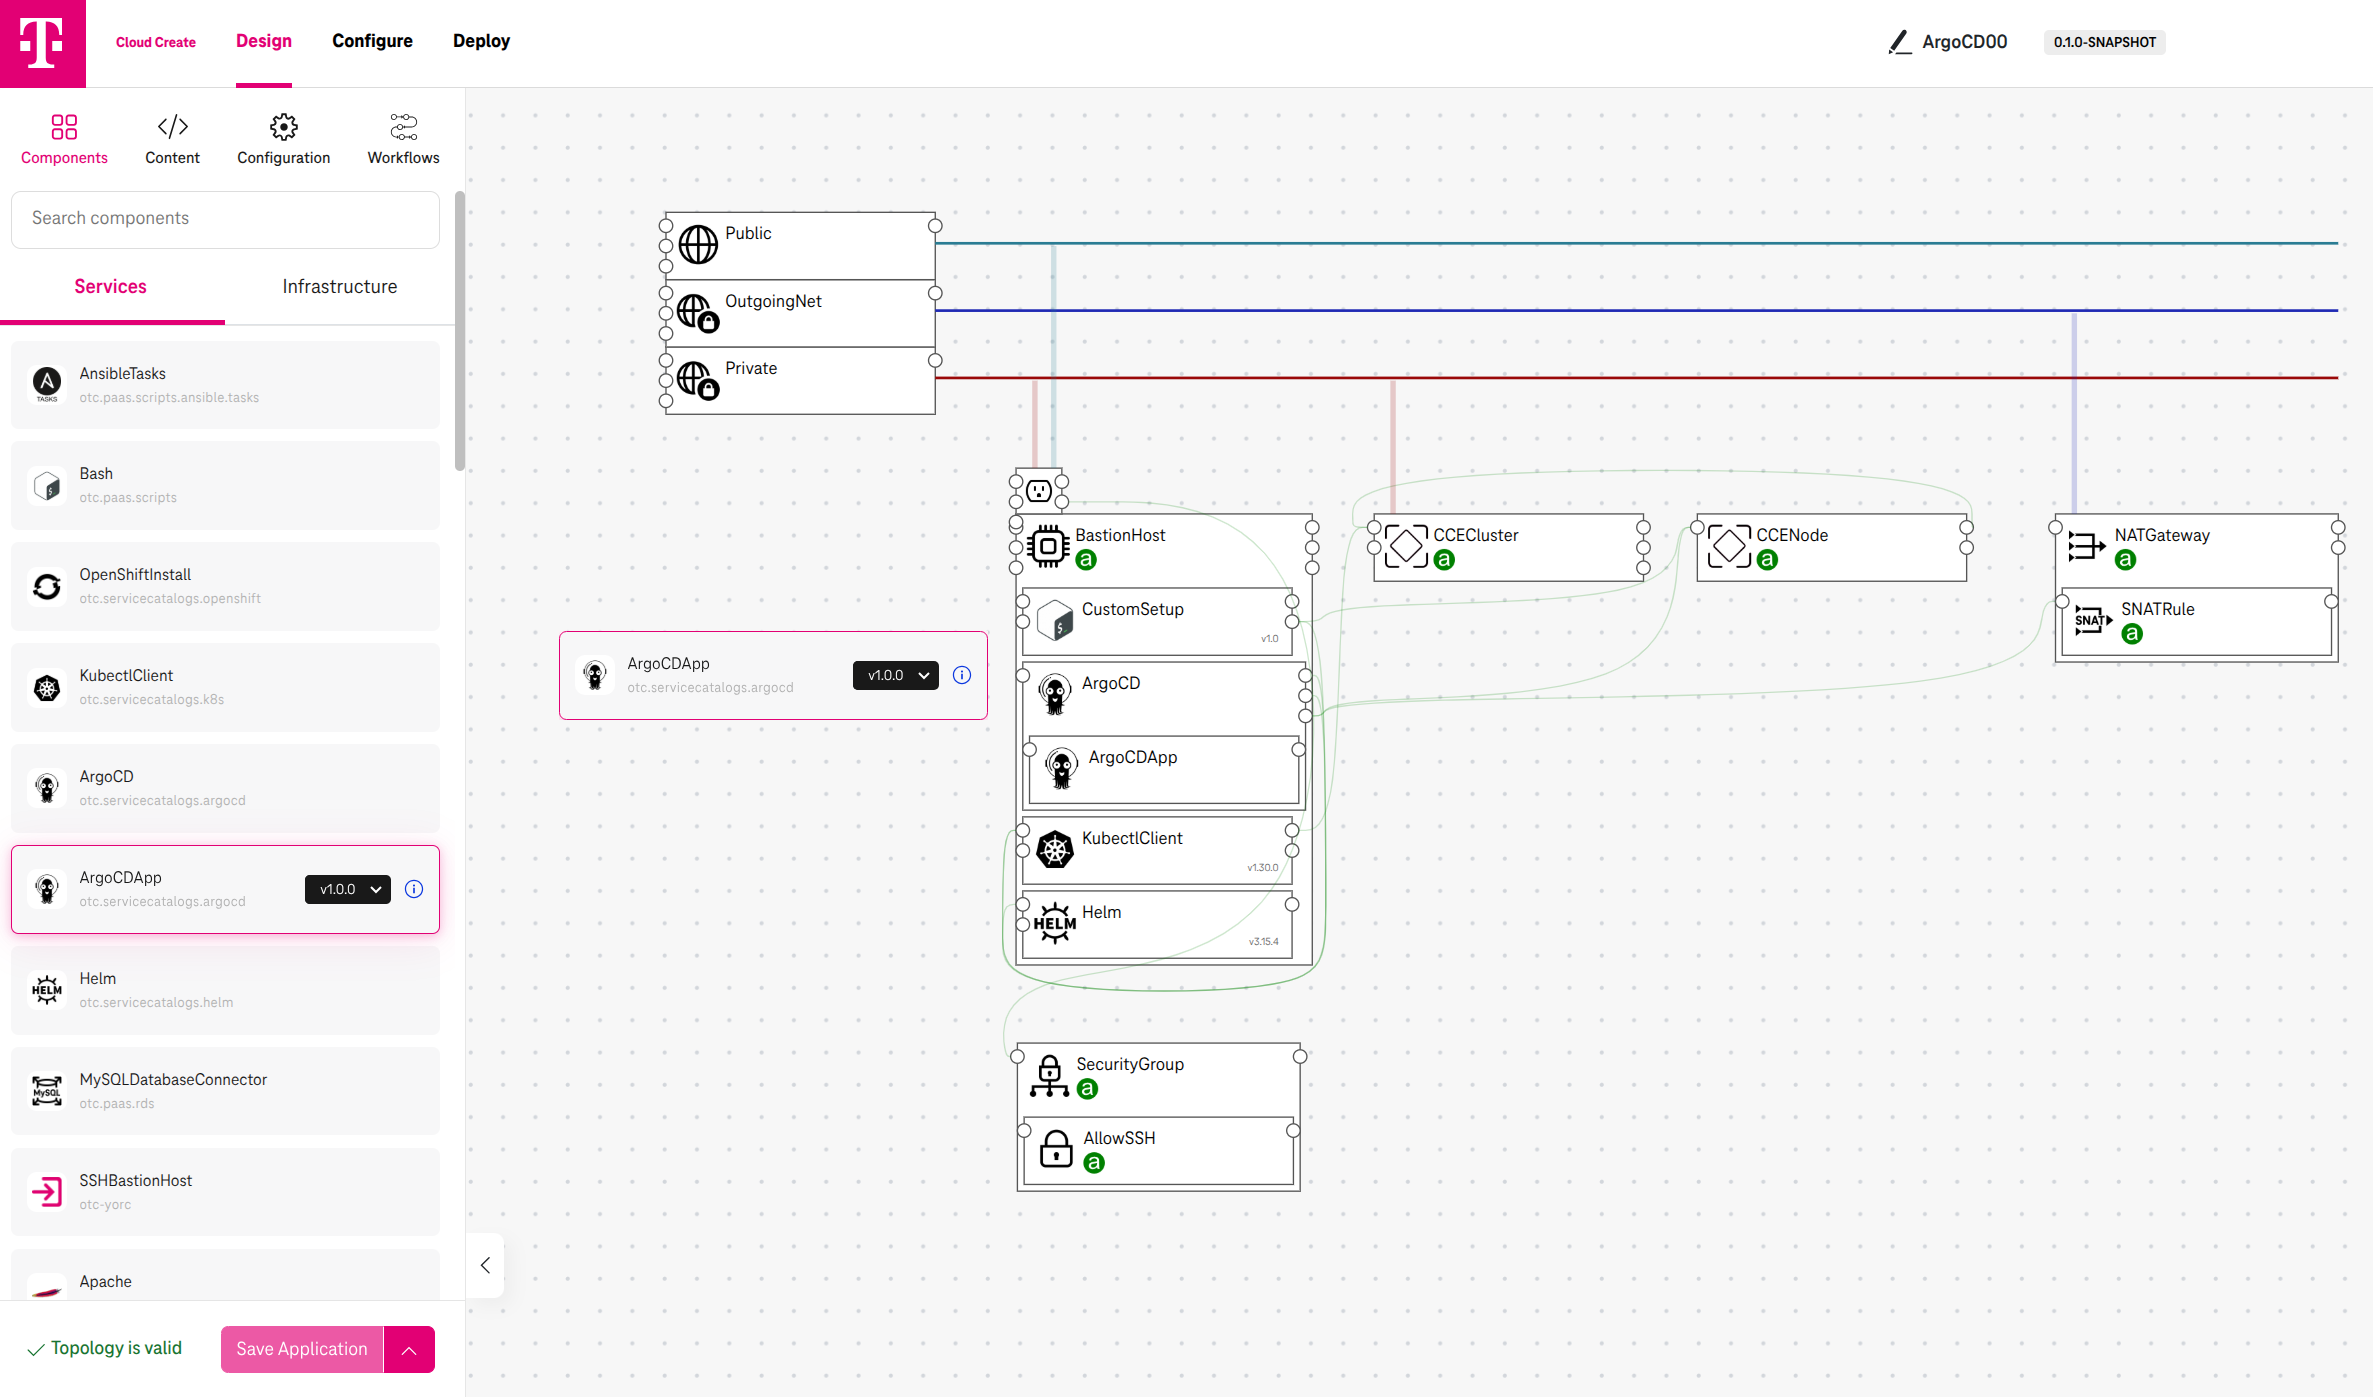The image size is (2373, 1397).
Task: Select the Bash component icon in list
Action: coord(47,485)
